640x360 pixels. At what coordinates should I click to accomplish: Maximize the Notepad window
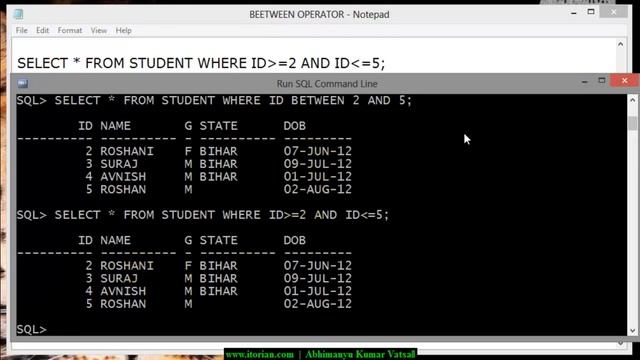591,12
